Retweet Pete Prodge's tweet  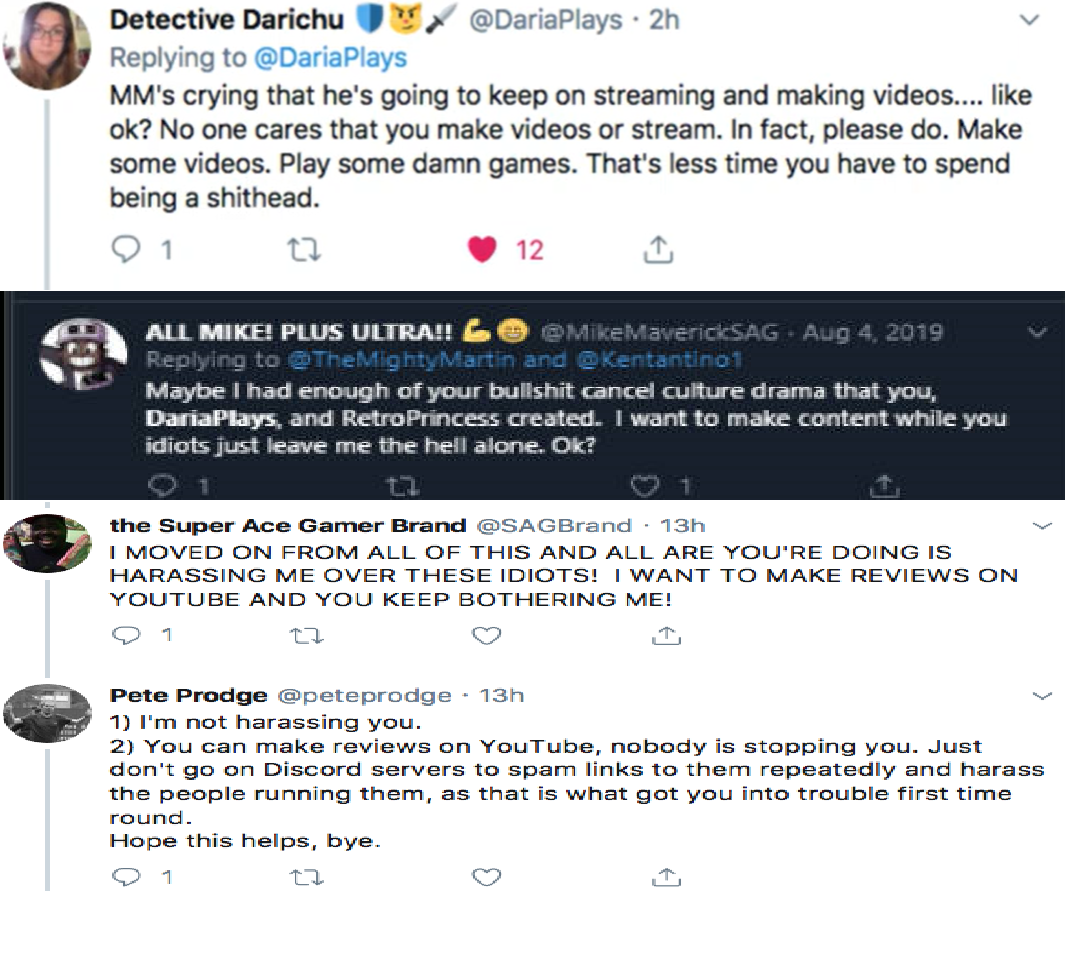point(300,877)
